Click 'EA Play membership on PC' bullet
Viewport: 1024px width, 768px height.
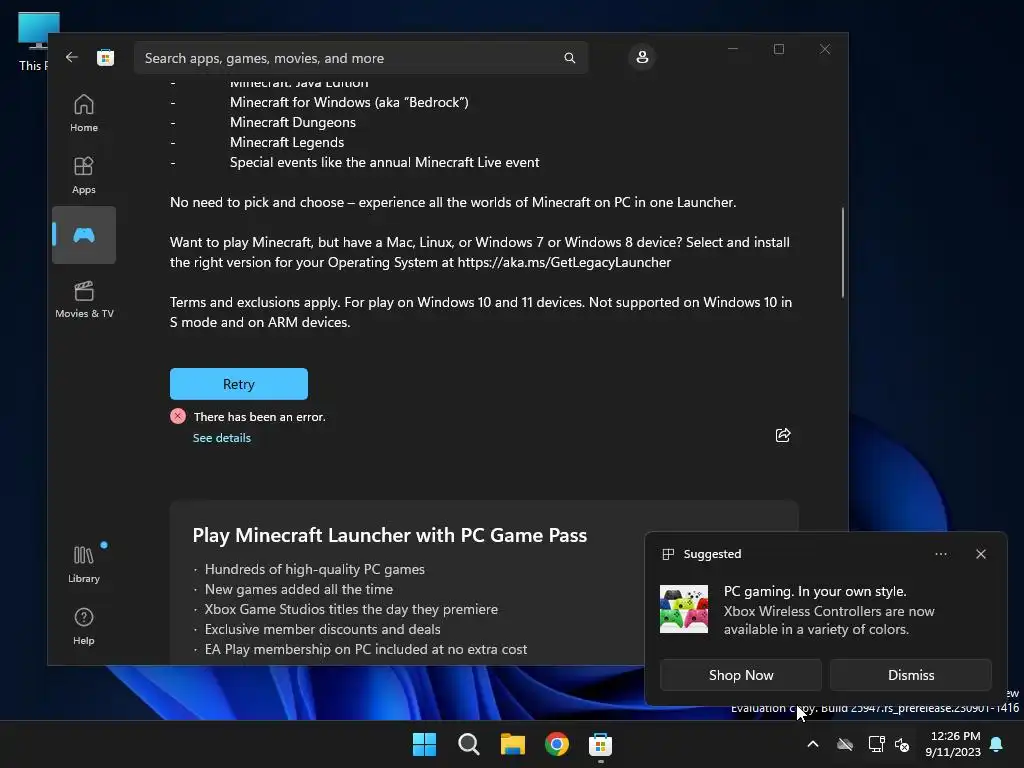tap(366, 650)
